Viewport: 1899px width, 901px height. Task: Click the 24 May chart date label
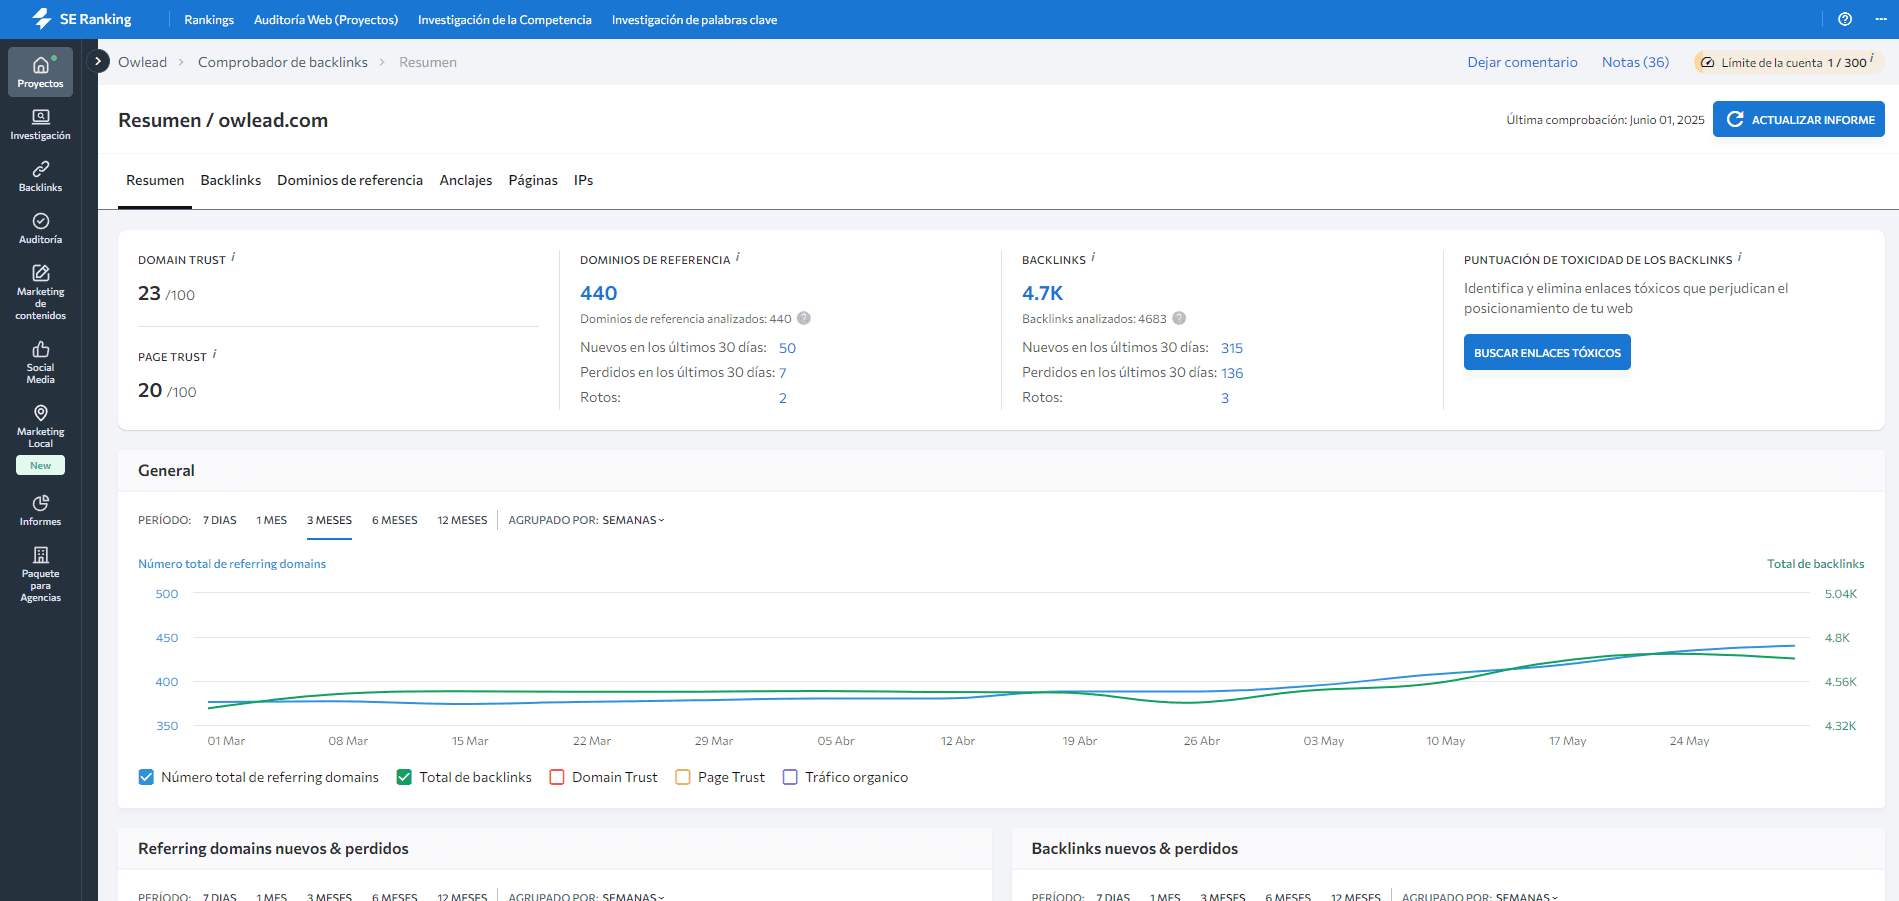[1689, 741]
